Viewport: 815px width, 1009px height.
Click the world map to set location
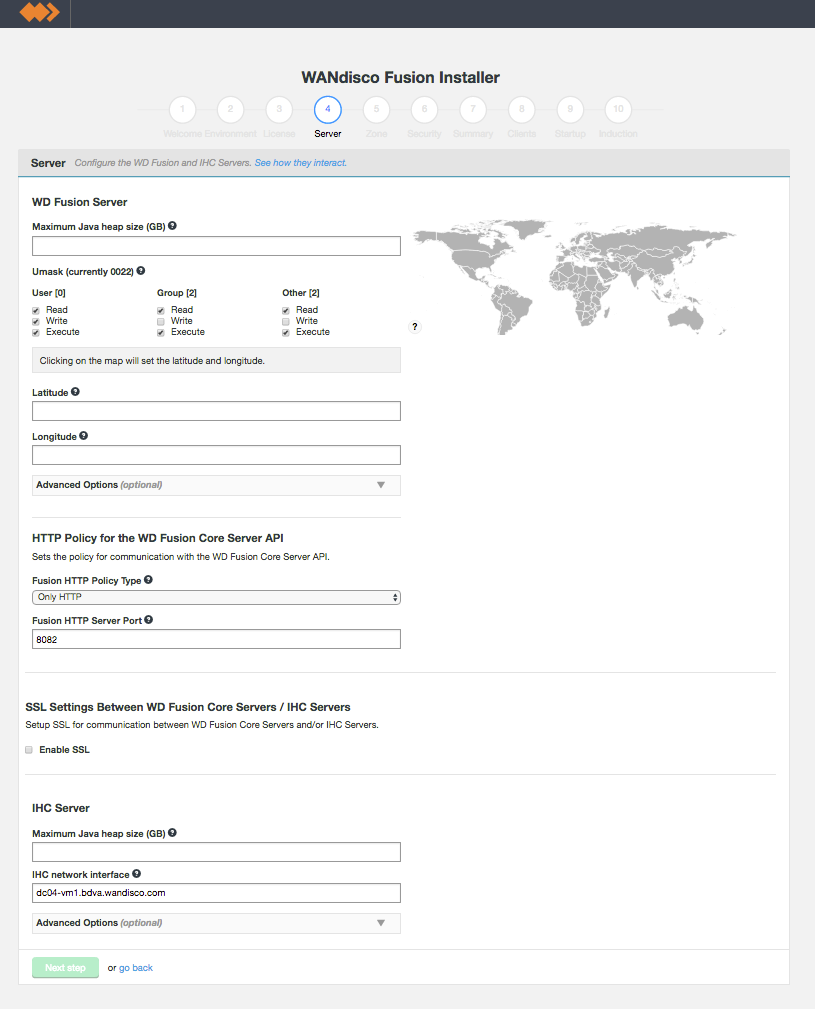click(x=574, y=277)
